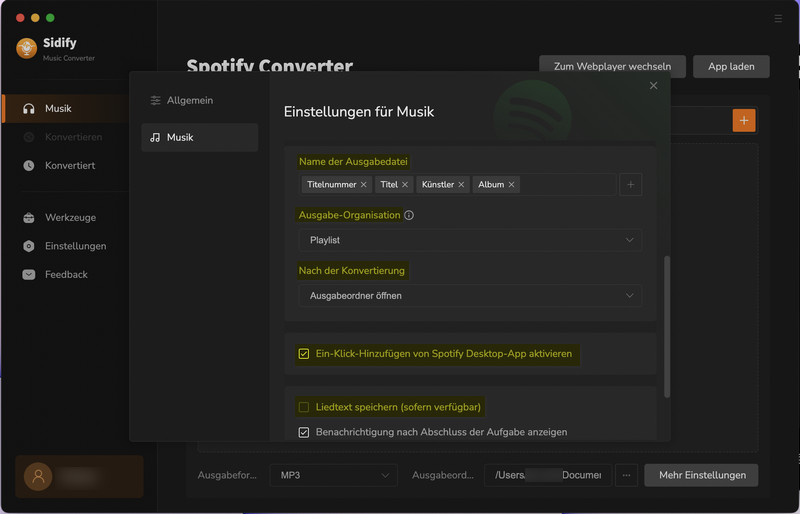Click the App laden button
Screen dimensions: 800x514
pos(731,66)
